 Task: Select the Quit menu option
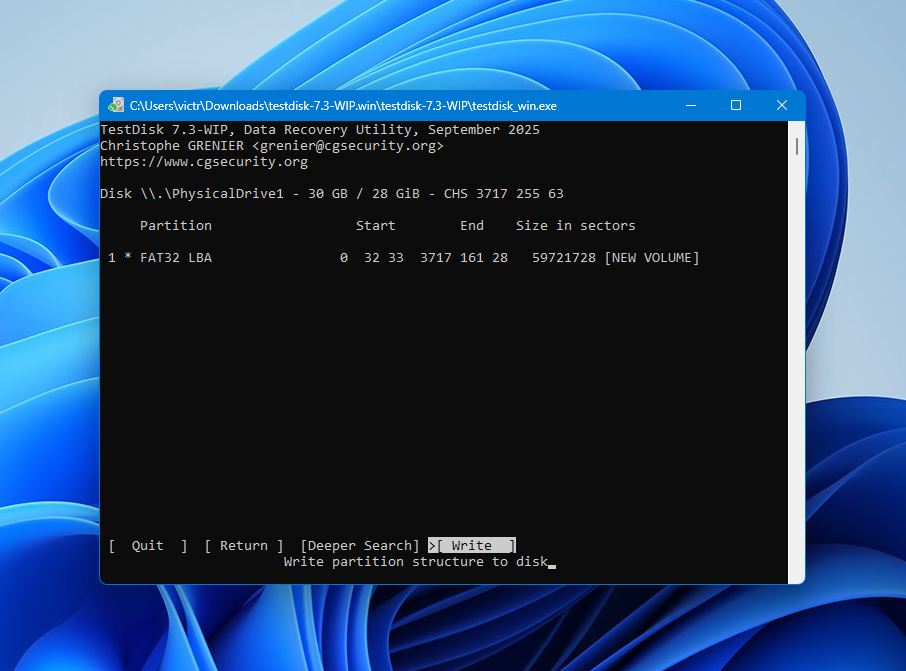tap(148, 546)
